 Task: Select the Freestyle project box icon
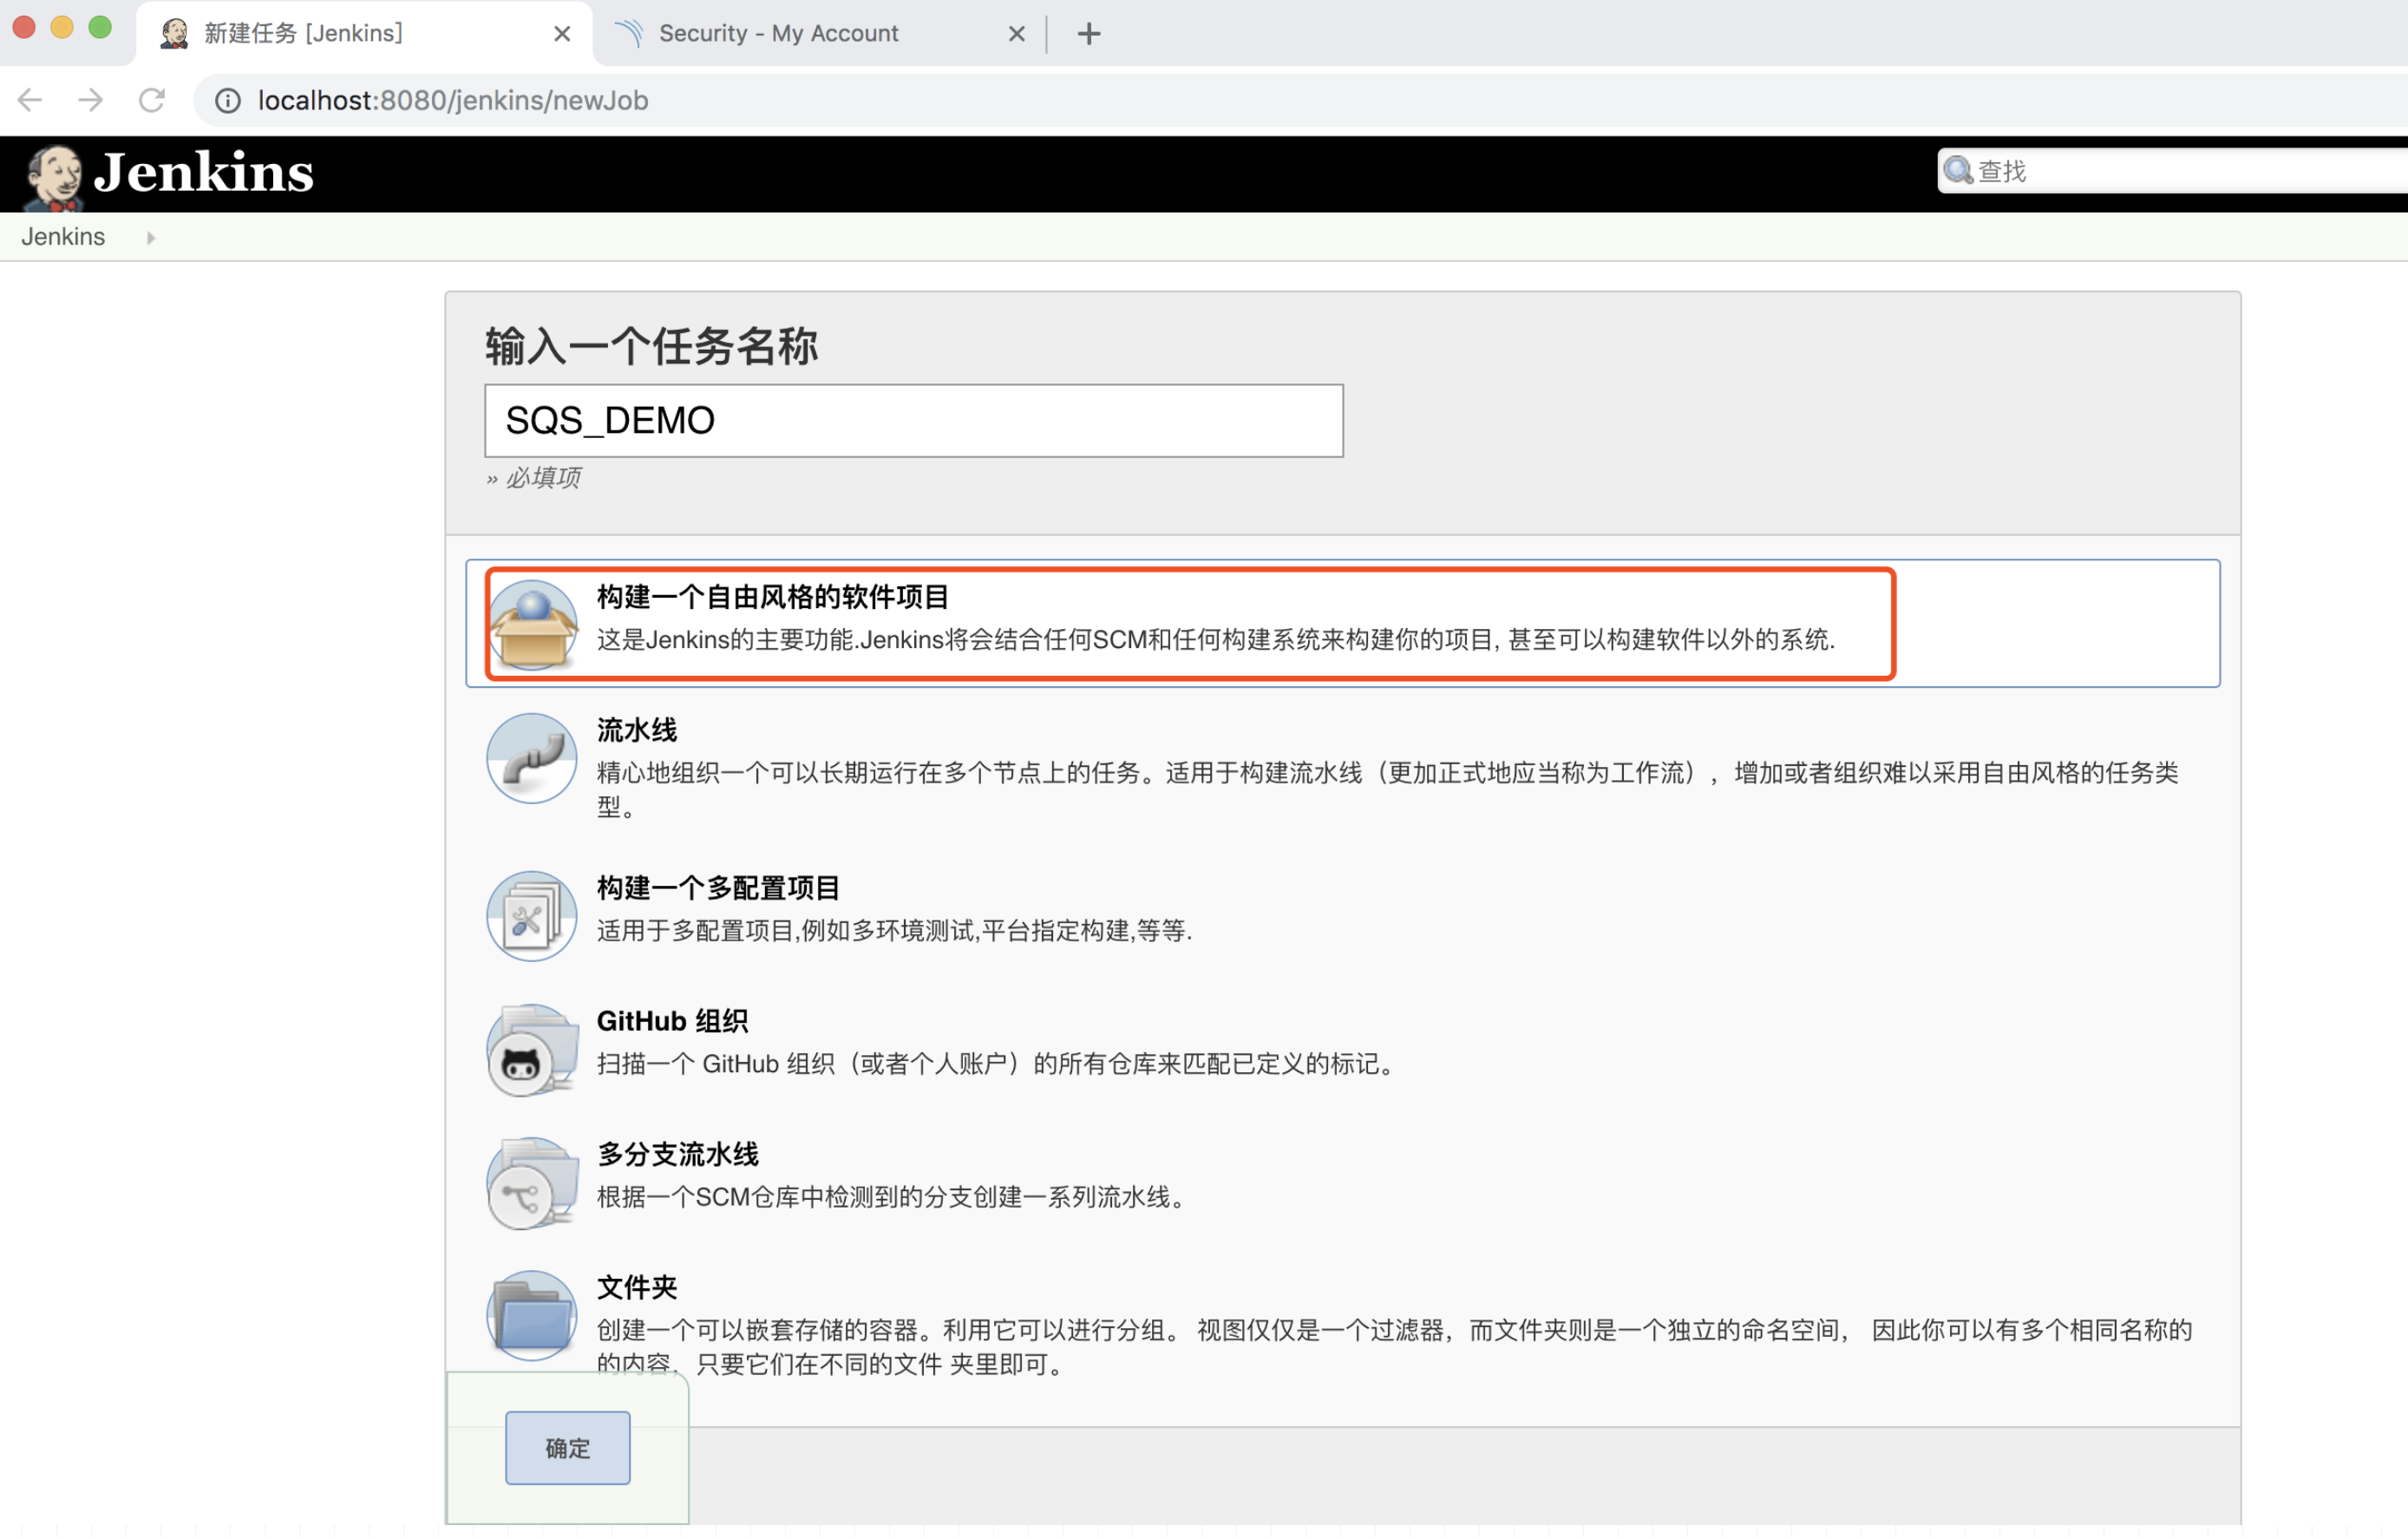click(x=532, y=625)
